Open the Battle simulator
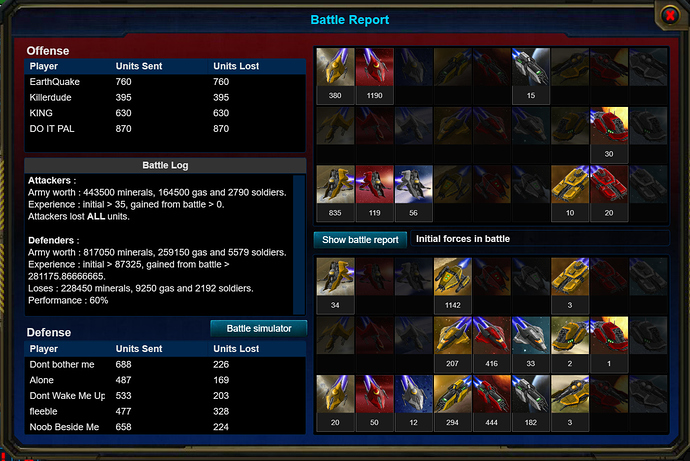This screenshot has width=690, height=461. pyautogui.click(x=259, y=329)
